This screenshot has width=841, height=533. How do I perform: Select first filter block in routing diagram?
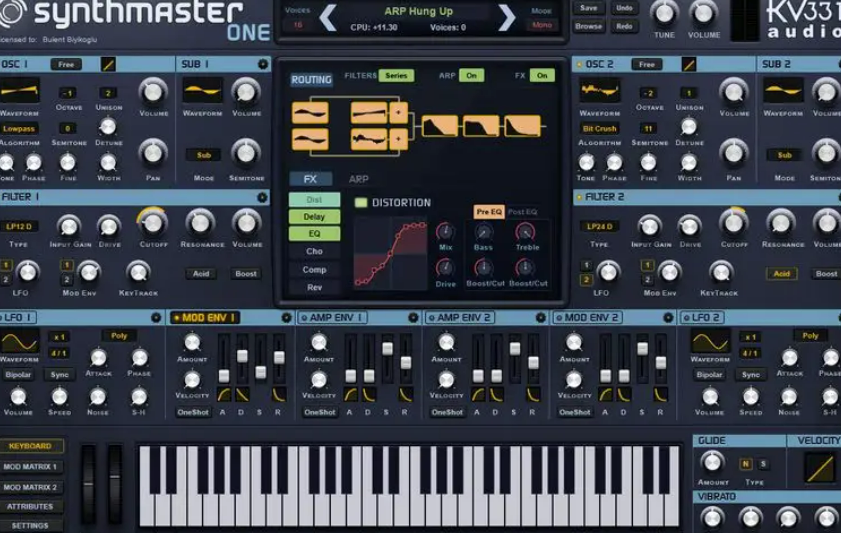tap(440, 127)
